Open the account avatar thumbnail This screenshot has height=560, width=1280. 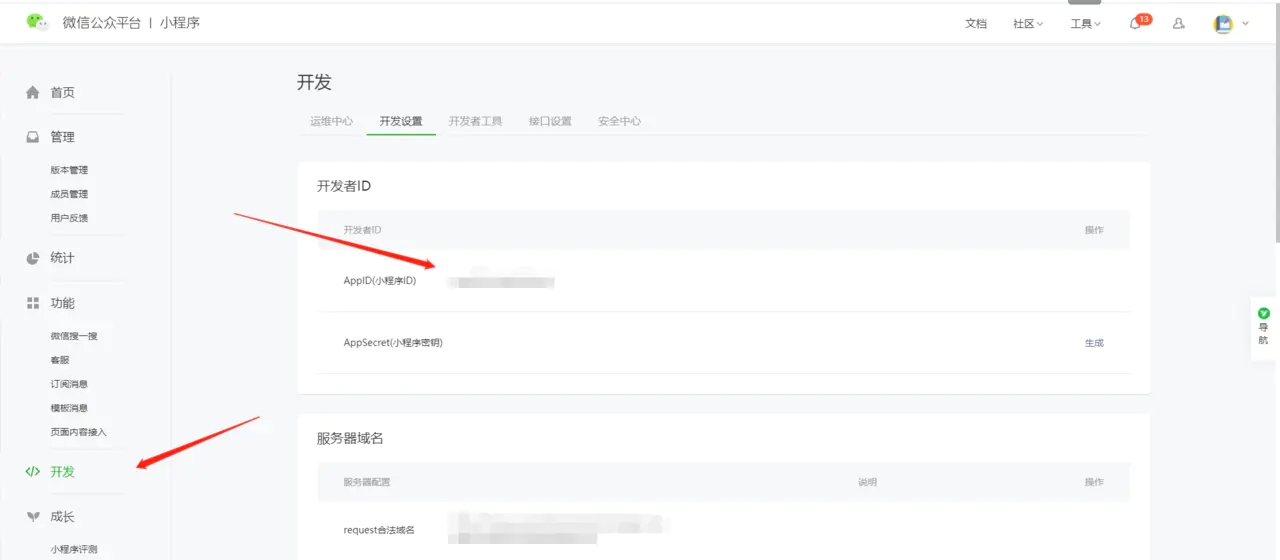tap(1223, 23)
